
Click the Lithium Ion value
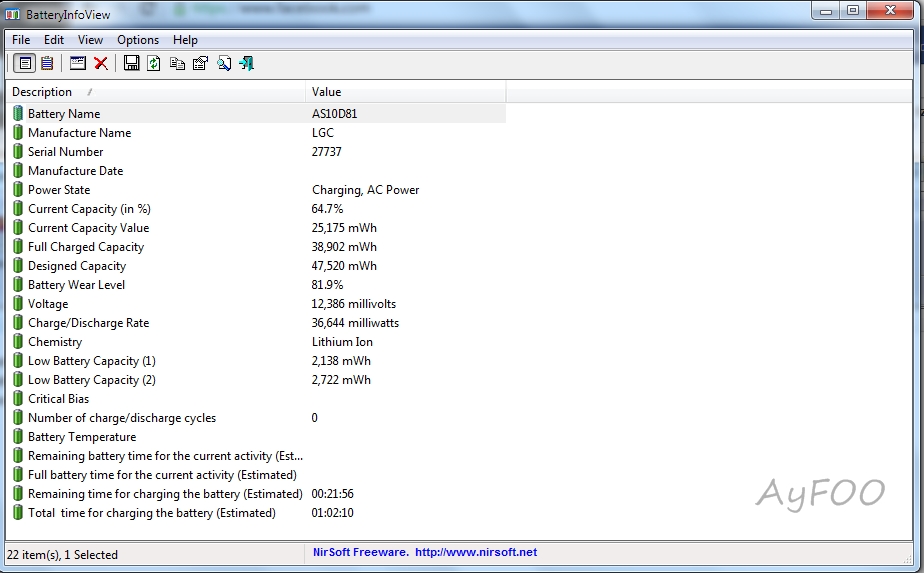[x=342, y=342]
